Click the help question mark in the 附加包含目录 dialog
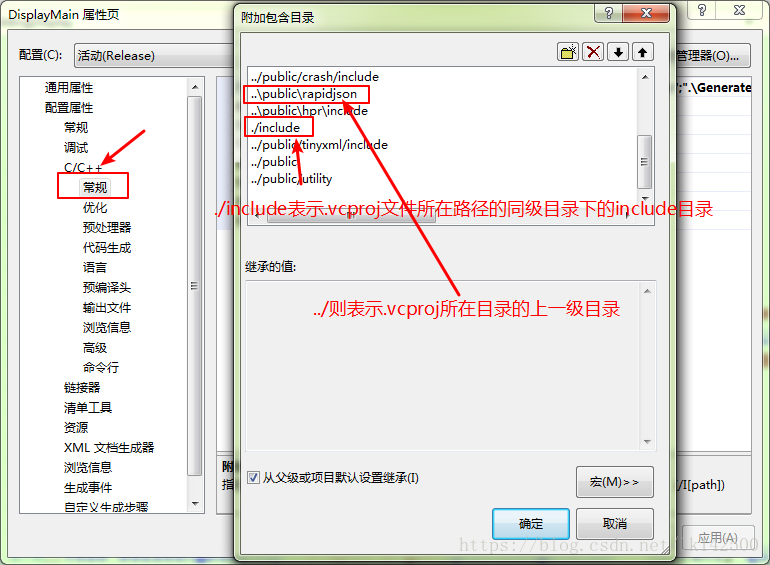 tap(608, 13)
